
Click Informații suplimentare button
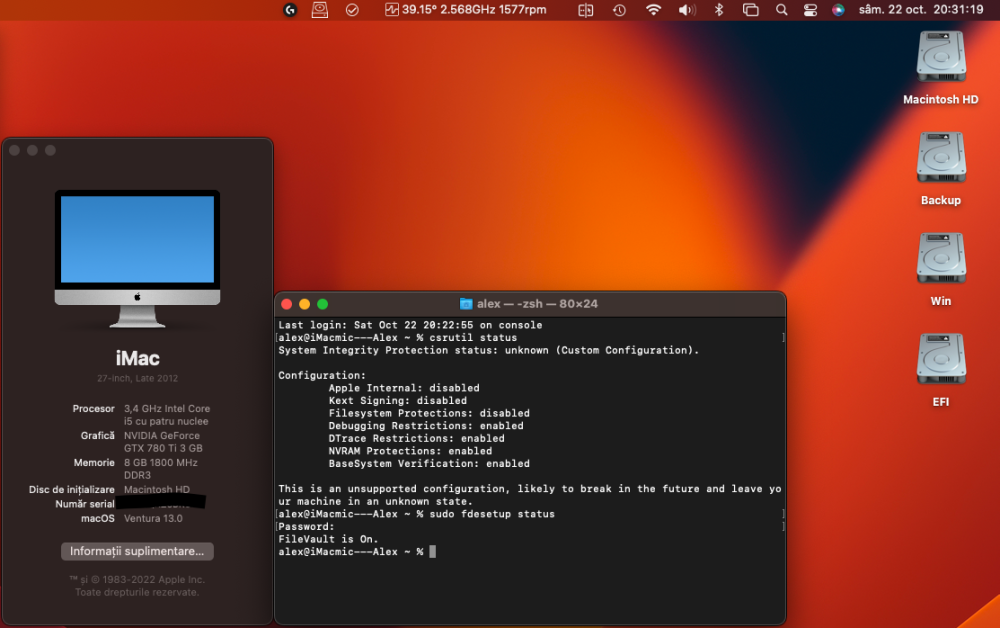[137, 551]
